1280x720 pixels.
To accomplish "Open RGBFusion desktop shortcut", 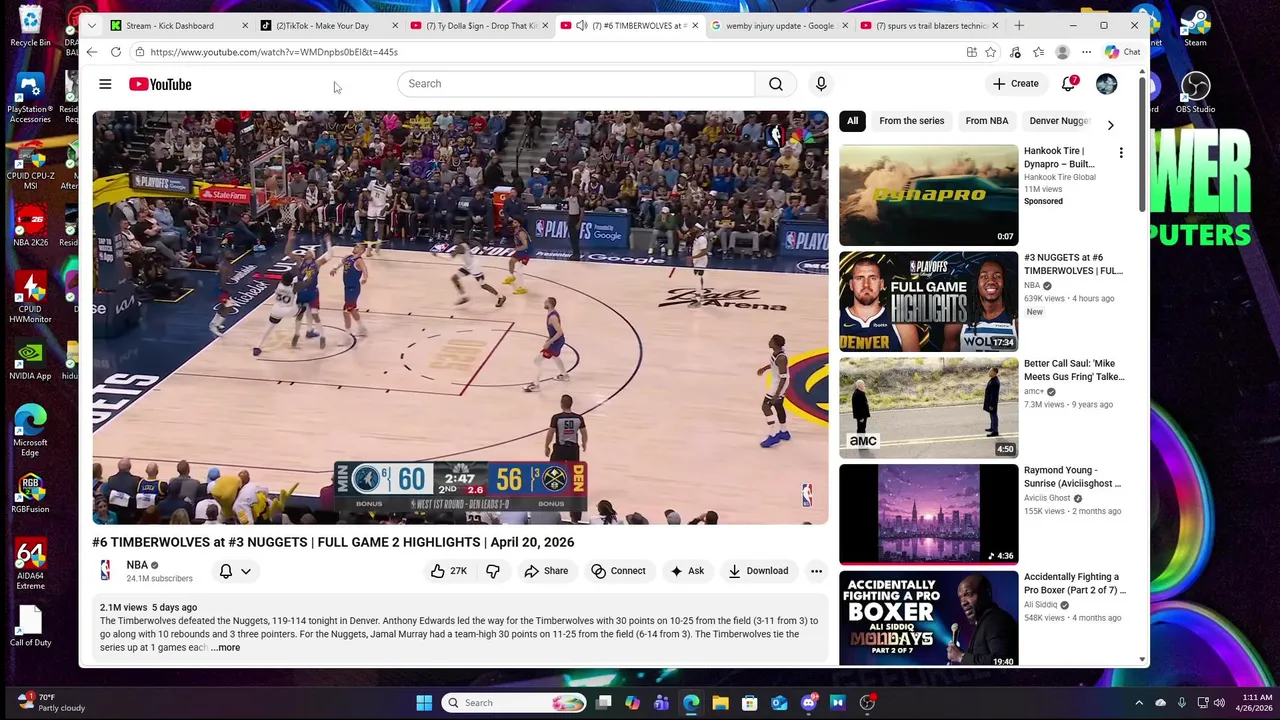I will pyautogui.click(x=31, y=493).
